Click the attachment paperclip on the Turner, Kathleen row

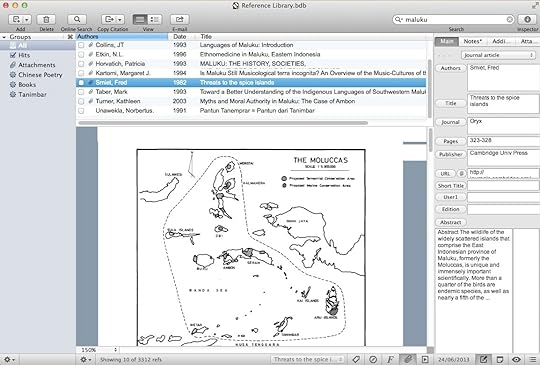(91, 101)
